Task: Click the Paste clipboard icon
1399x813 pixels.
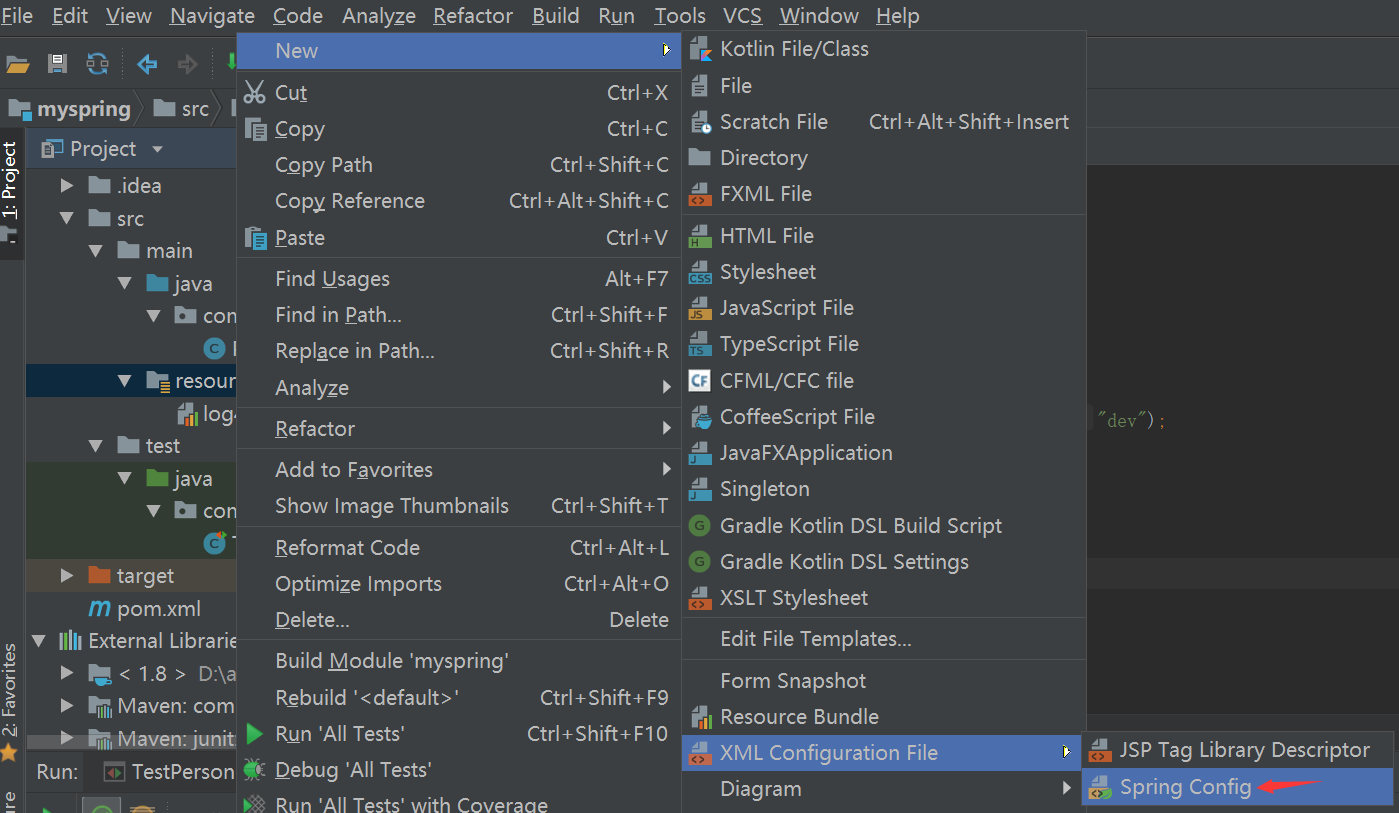Action: [x=255, y=237]
